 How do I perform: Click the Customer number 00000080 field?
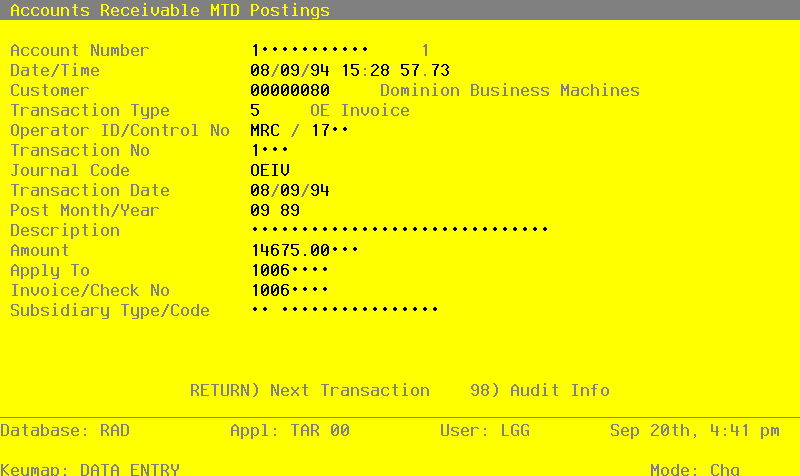pyautogui.click(x=290, y=90)
